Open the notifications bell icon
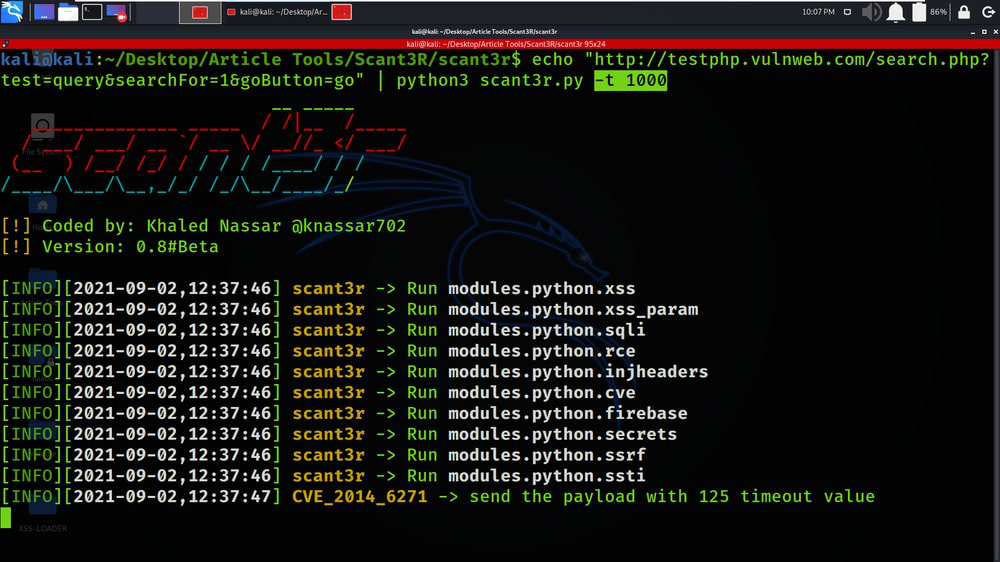The height and width of the screenshot is (562, 1000). pos(895,12)
